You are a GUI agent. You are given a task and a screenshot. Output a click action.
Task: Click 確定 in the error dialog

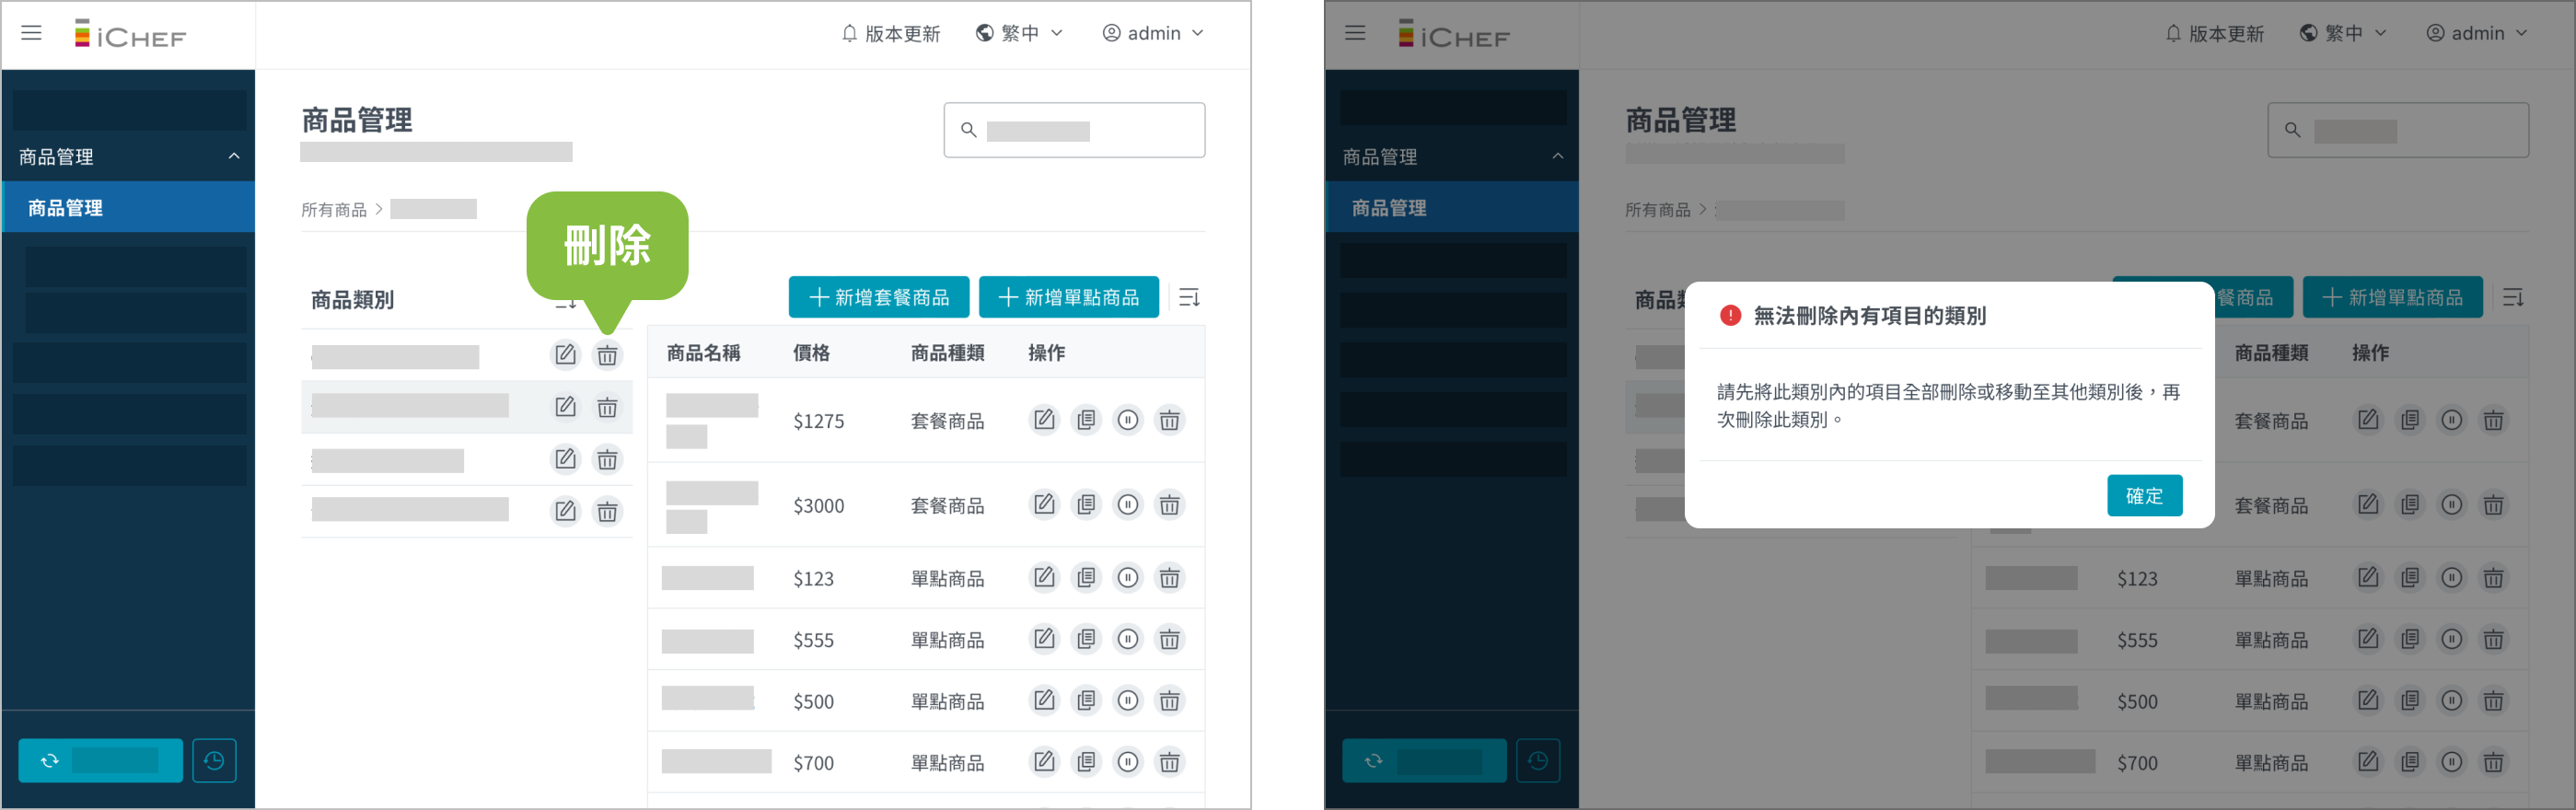2144,496
